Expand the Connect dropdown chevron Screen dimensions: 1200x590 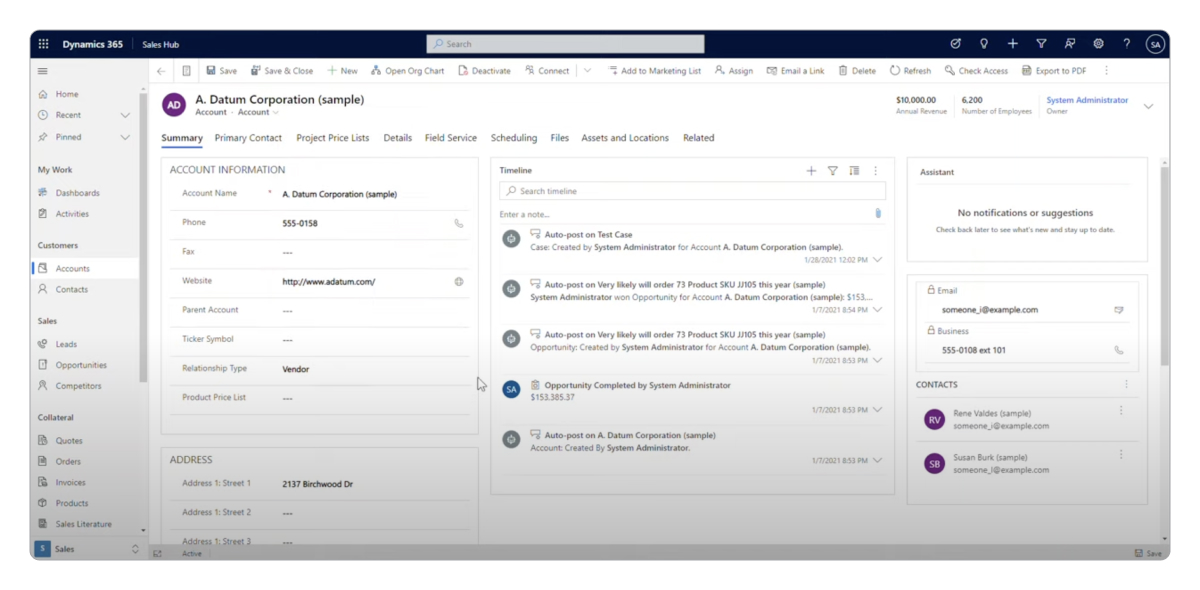pos(587,71)
